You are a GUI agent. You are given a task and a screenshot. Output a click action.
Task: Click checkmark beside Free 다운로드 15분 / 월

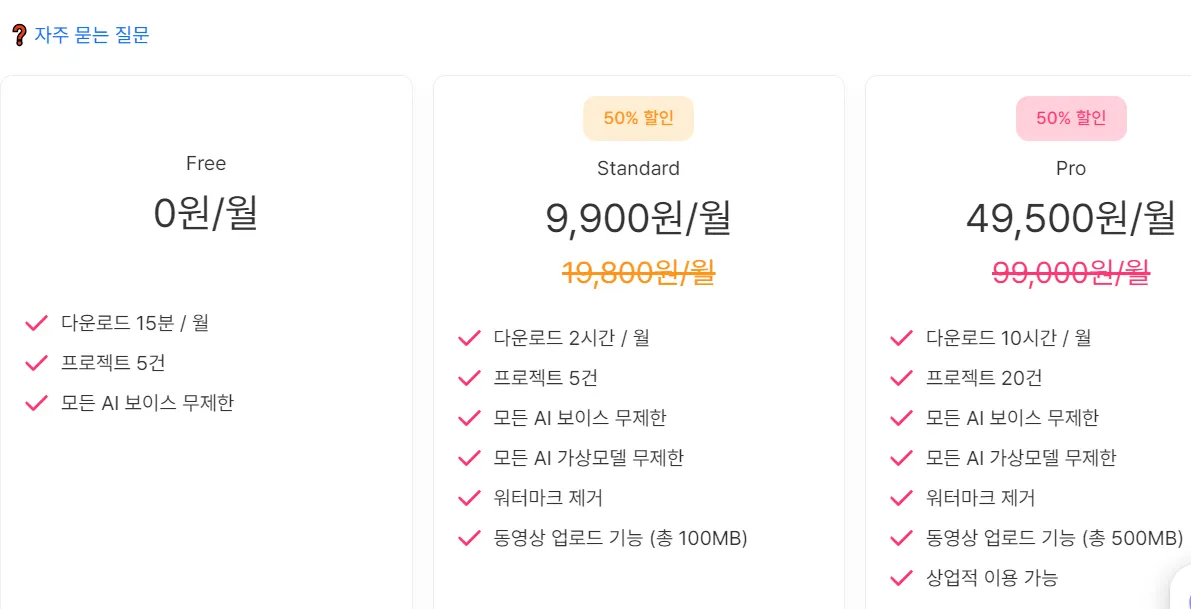[37, 323]
